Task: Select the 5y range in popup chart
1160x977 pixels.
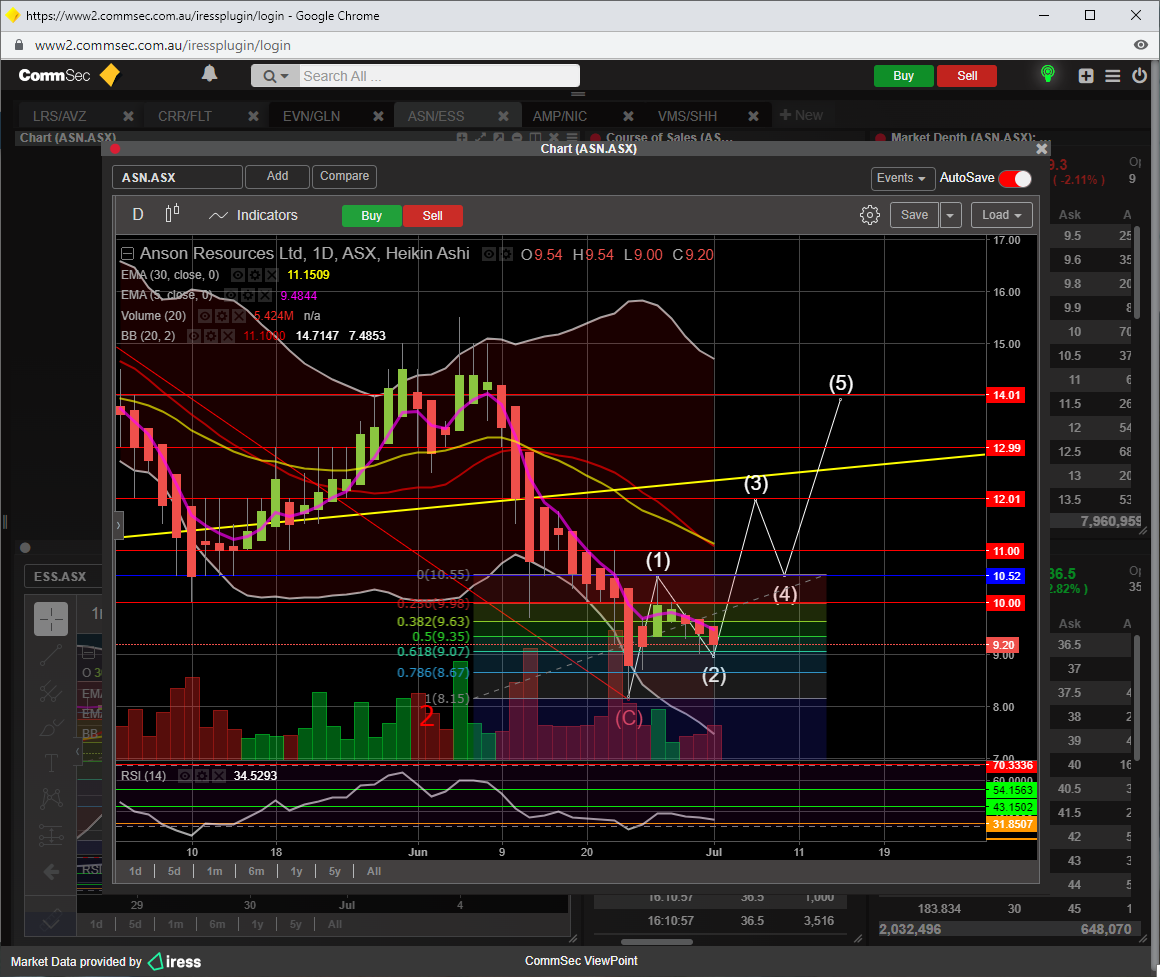Action: click(334, 871)
